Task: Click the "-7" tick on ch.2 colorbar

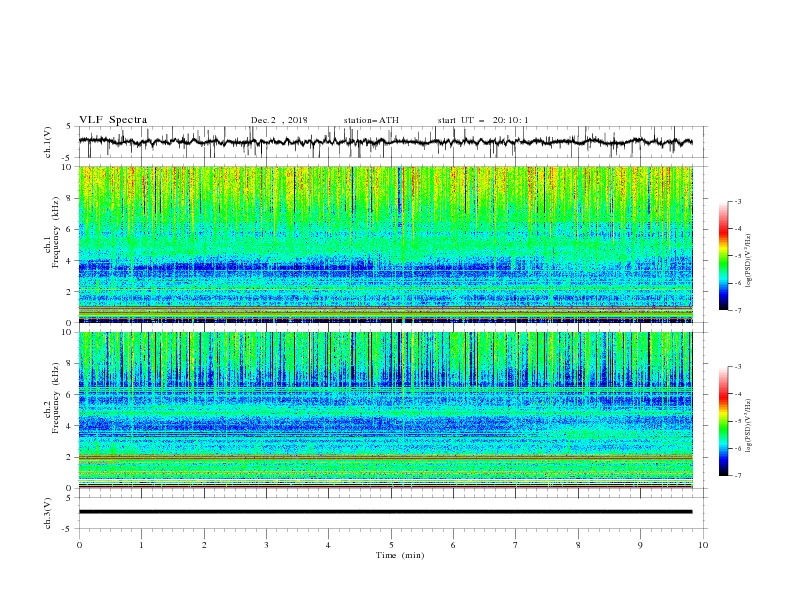Action: coord(738,476)
